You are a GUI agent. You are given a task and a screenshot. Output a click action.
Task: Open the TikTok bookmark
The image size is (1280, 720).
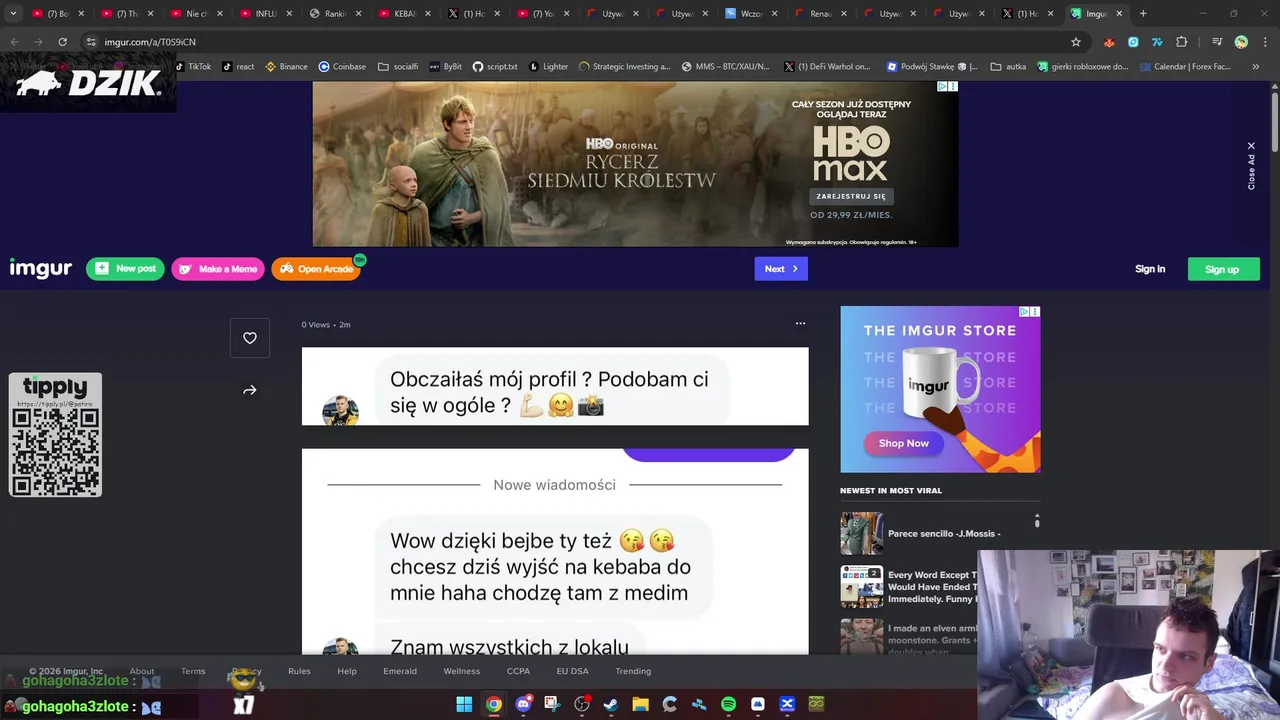(192, 67)
